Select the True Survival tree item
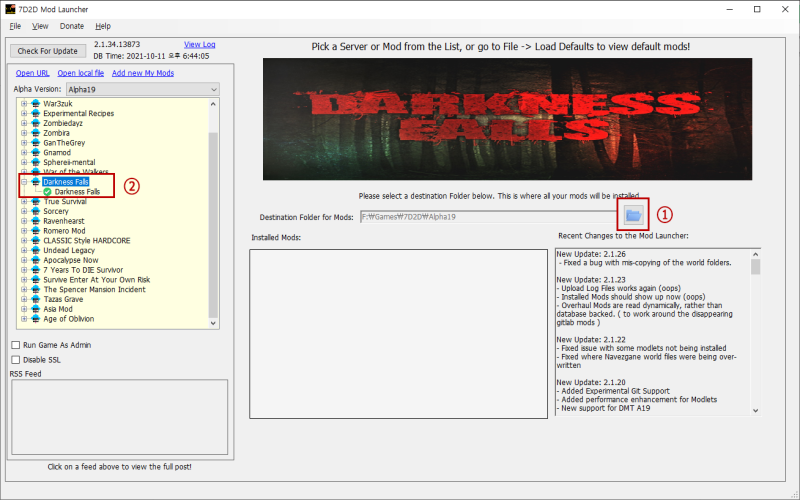 65,202
